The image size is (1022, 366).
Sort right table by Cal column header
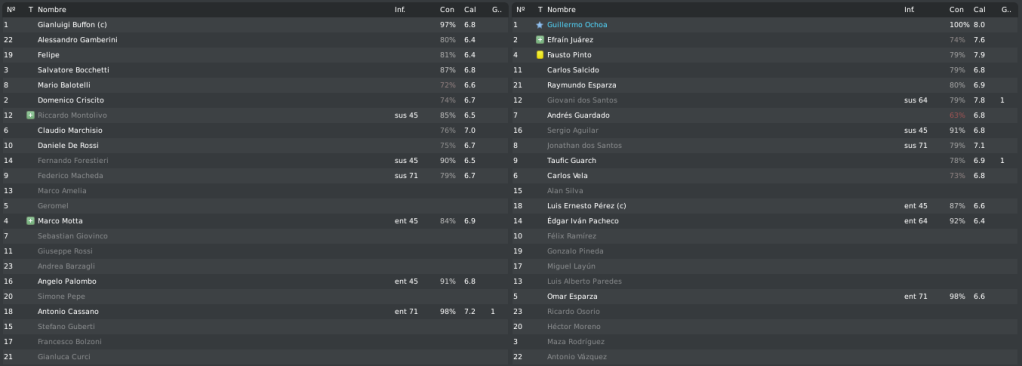pyautogui.click(x=979, y=10)
